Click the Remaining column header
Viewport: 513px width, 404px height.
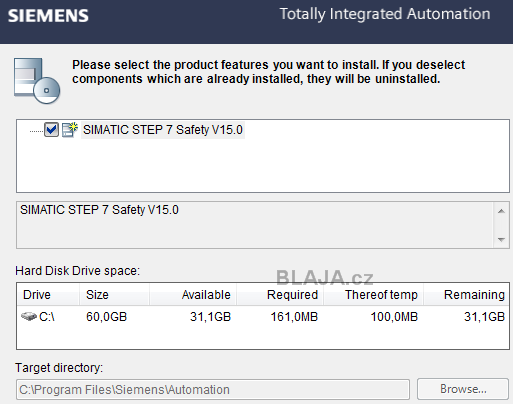point(466,295)
